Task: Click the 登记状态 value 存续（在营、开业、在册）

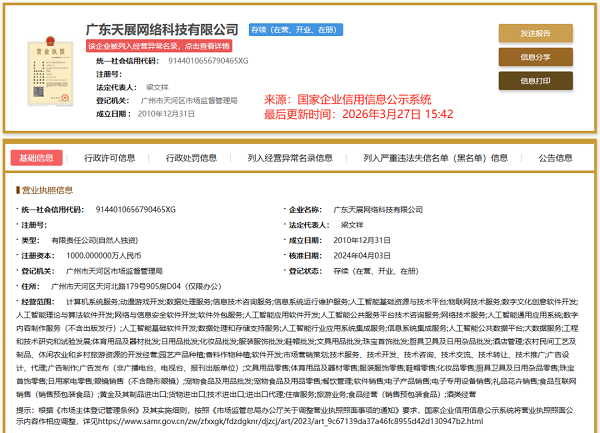Action: [x=376, y=271]
